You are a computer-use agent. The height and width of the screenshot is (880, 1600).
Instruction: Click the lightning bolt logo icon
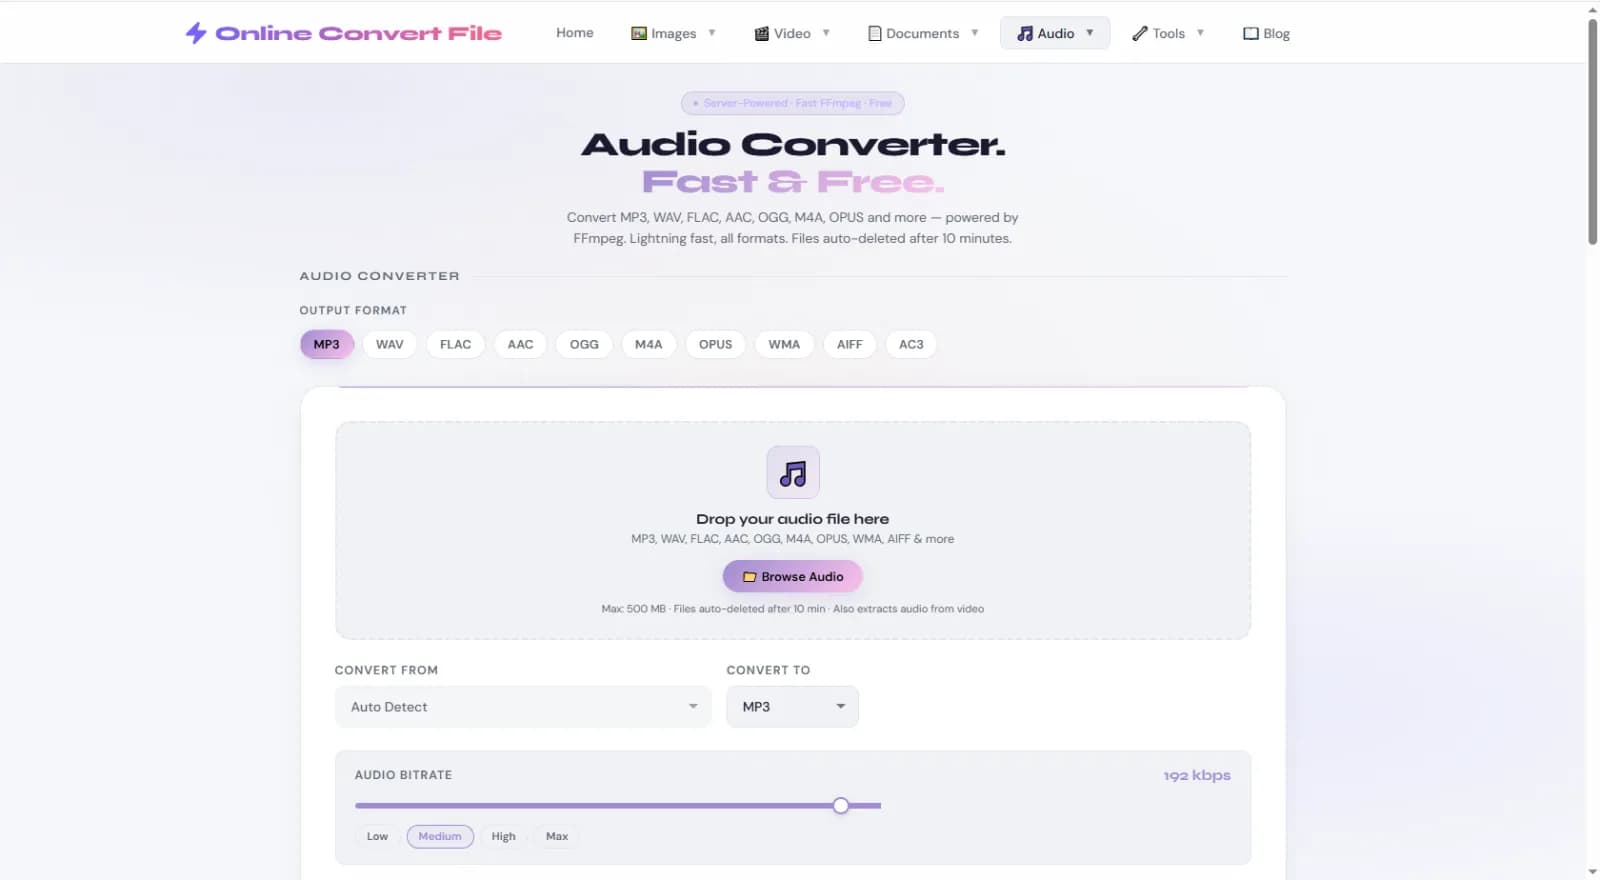pyautogui.click(x=196, y=33)
